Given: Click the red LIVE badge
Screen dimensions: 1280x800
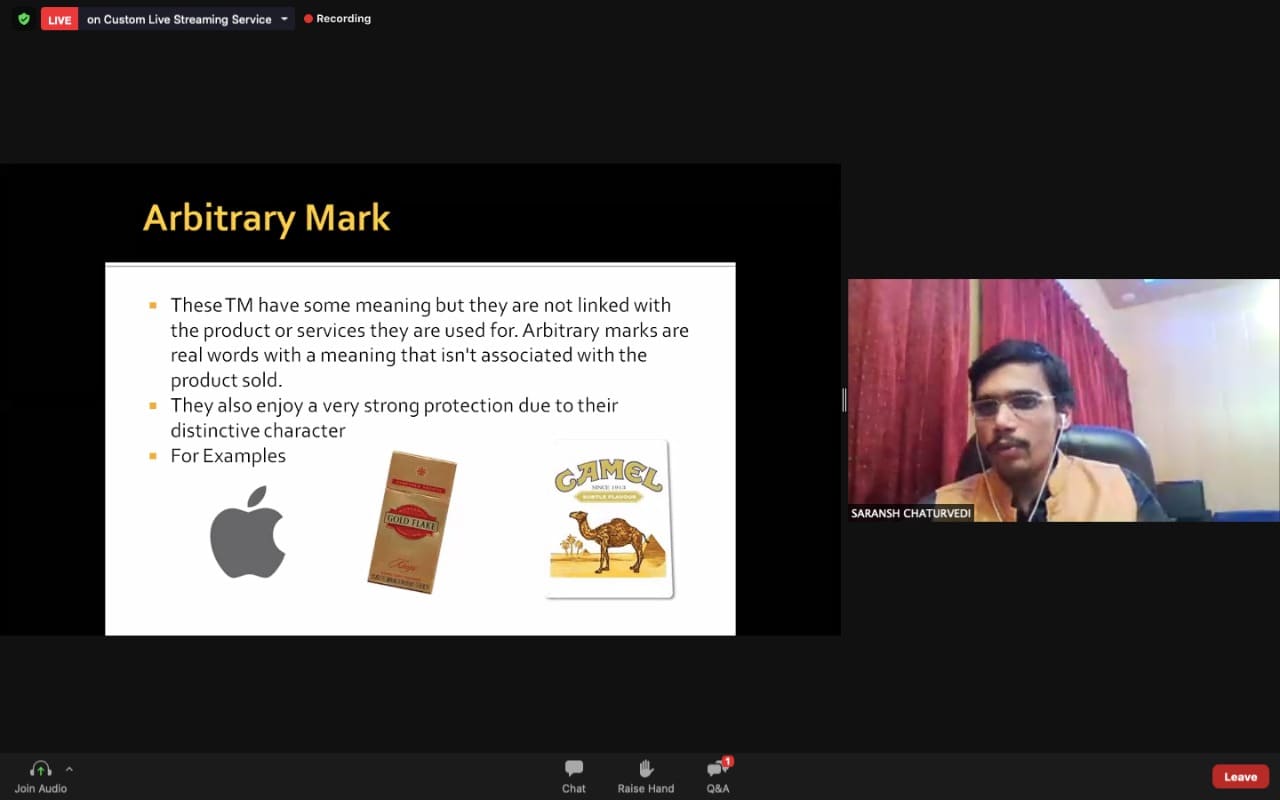Looking at the screenshot, I should pyautogui.click(x=59, y=19).
